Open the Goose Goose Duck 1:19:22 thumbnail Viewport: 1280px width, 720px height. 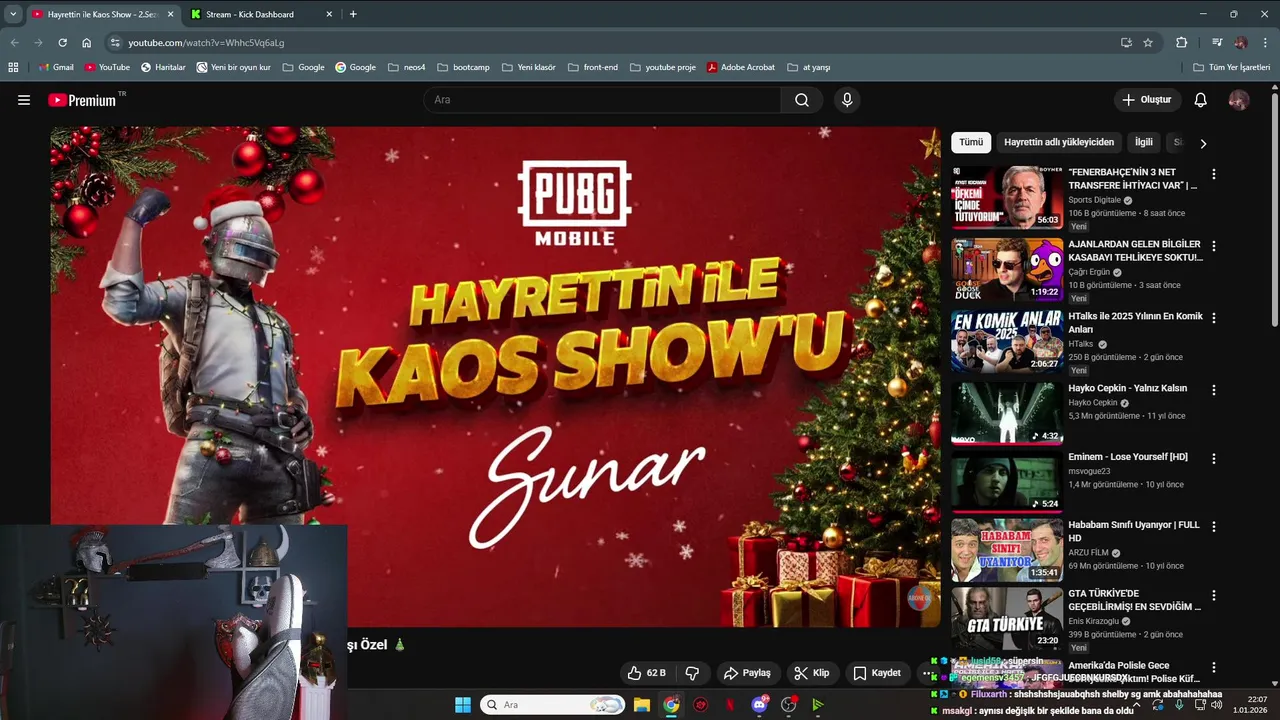coord(1007,270)
